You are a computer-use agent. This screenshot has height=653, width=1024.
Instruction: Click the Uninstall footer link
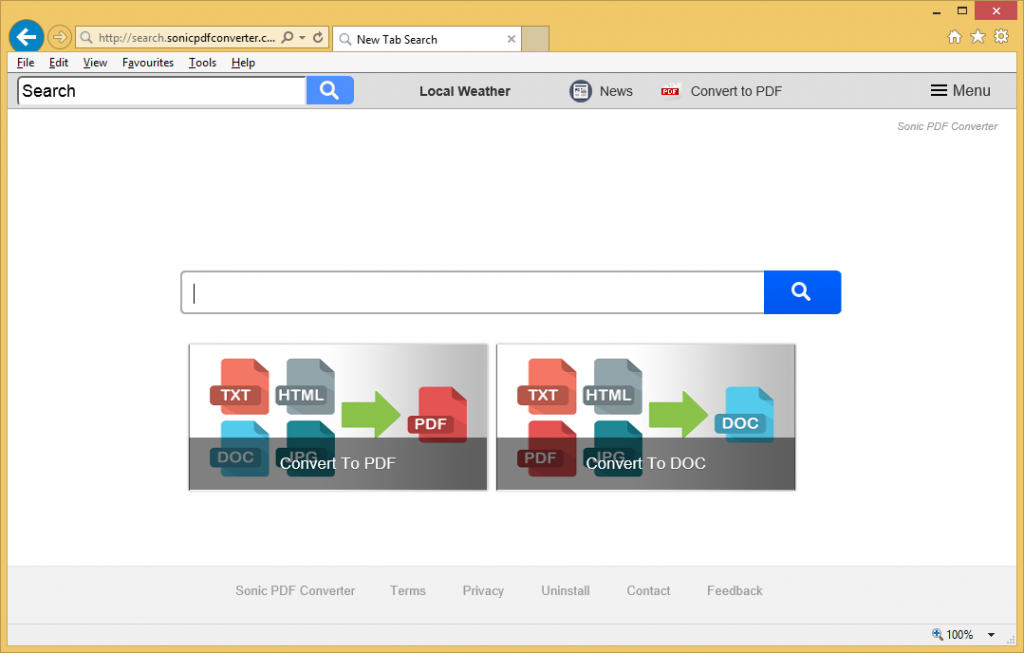click(565, 591)
